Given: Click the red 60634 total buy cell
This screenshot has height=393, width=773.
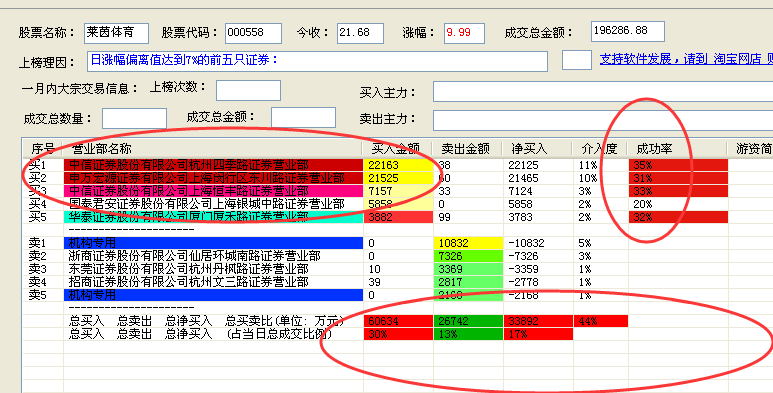Looking at the screenshot, I should coord(398,321).
